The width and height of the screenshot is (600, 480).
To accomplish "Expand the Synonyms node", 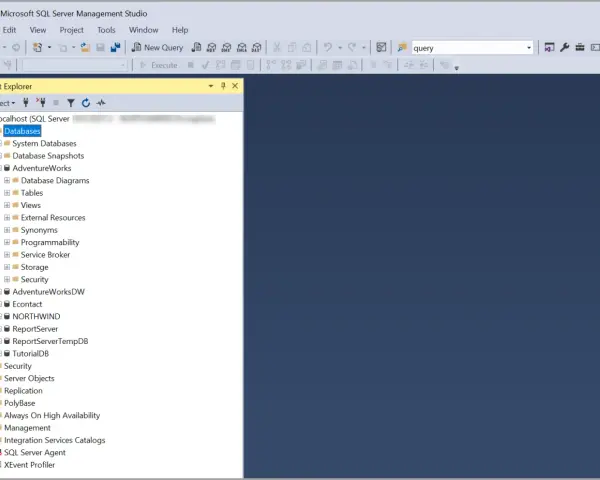I will click(7, 230).
